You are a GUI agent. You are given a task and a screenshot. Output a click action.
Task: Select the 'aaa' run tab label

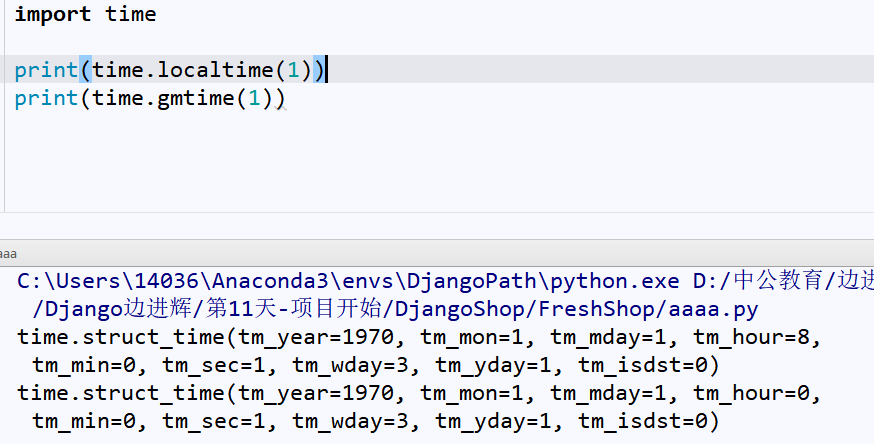point(8,254)
